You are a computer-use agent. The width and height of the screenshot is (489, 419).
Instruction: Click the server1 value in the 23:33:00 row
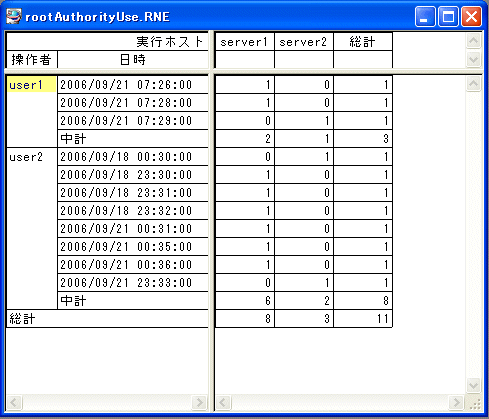(245, 283)
